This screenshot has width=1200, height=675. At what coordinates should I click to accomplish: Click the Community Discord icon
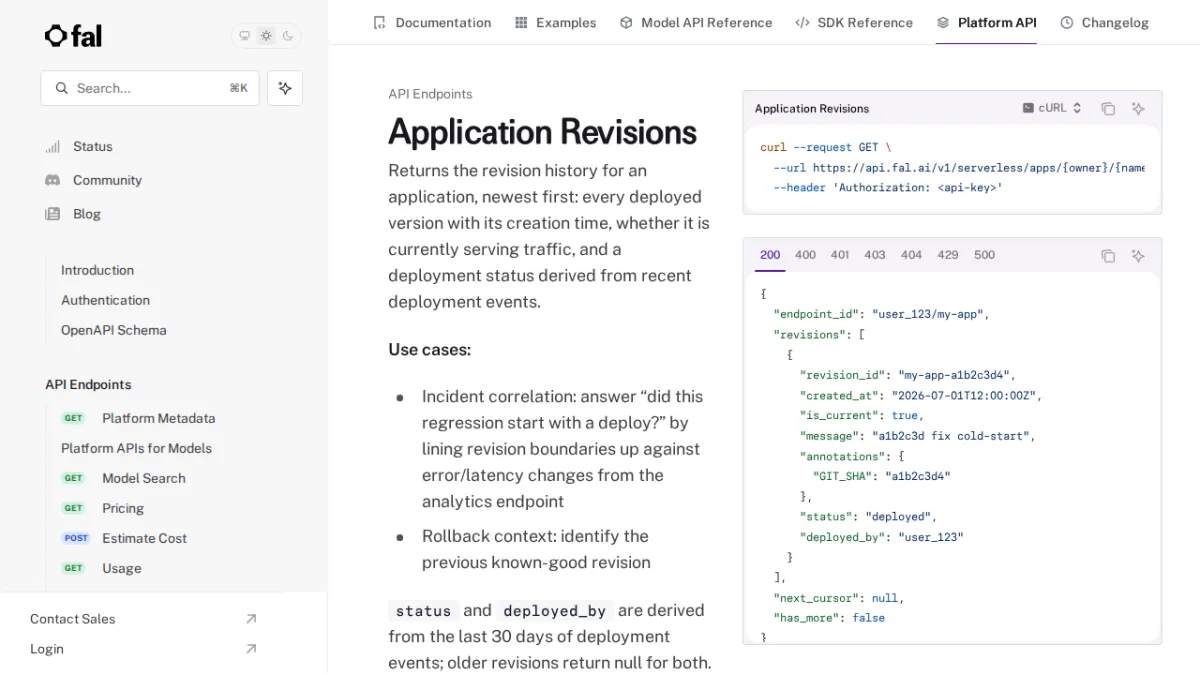pyautogui.click(x=53, y=180)
